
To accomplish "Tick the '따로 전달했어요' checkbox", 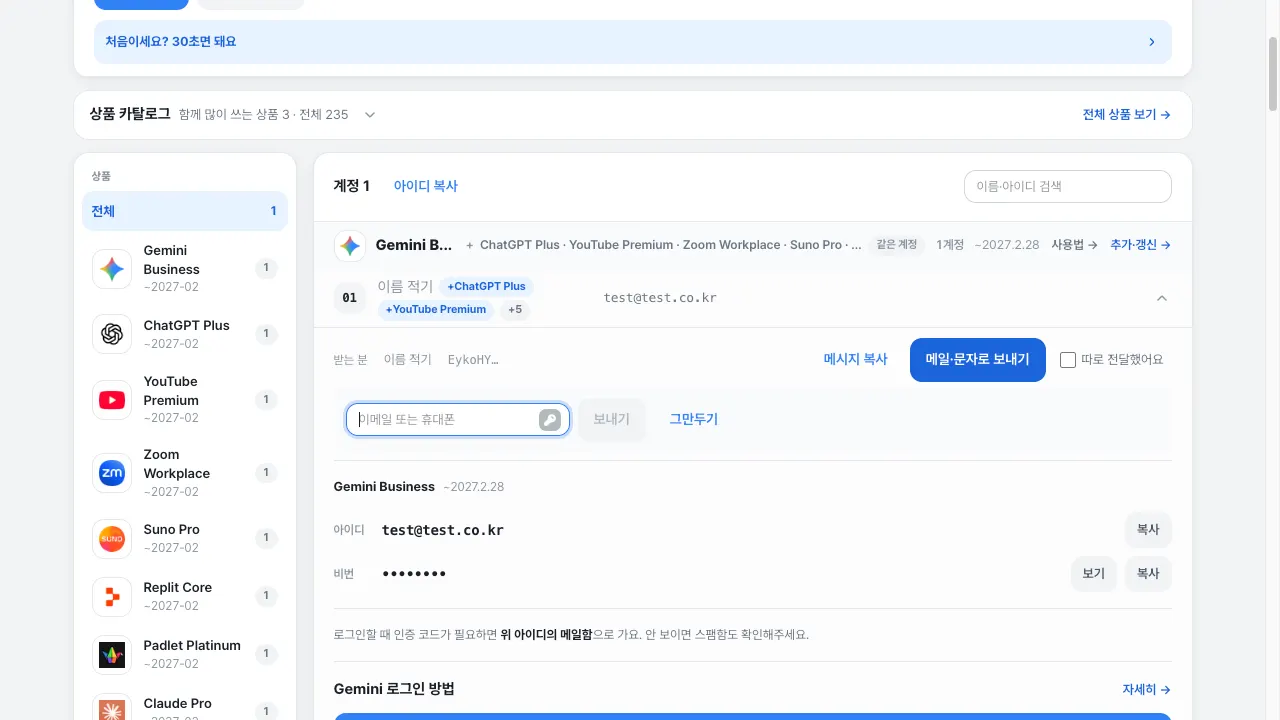I will click(x=1068, y=360).
